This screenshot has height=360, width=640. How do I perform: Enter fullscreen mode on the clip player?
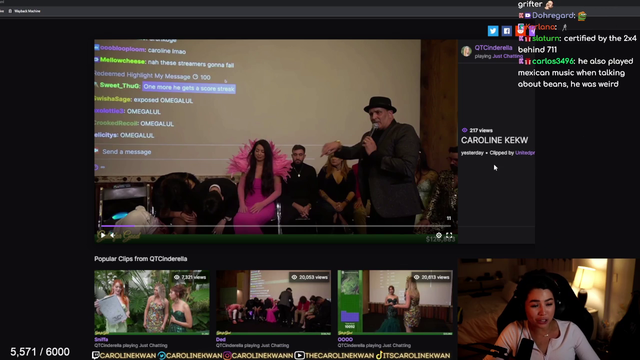(449, 236)
